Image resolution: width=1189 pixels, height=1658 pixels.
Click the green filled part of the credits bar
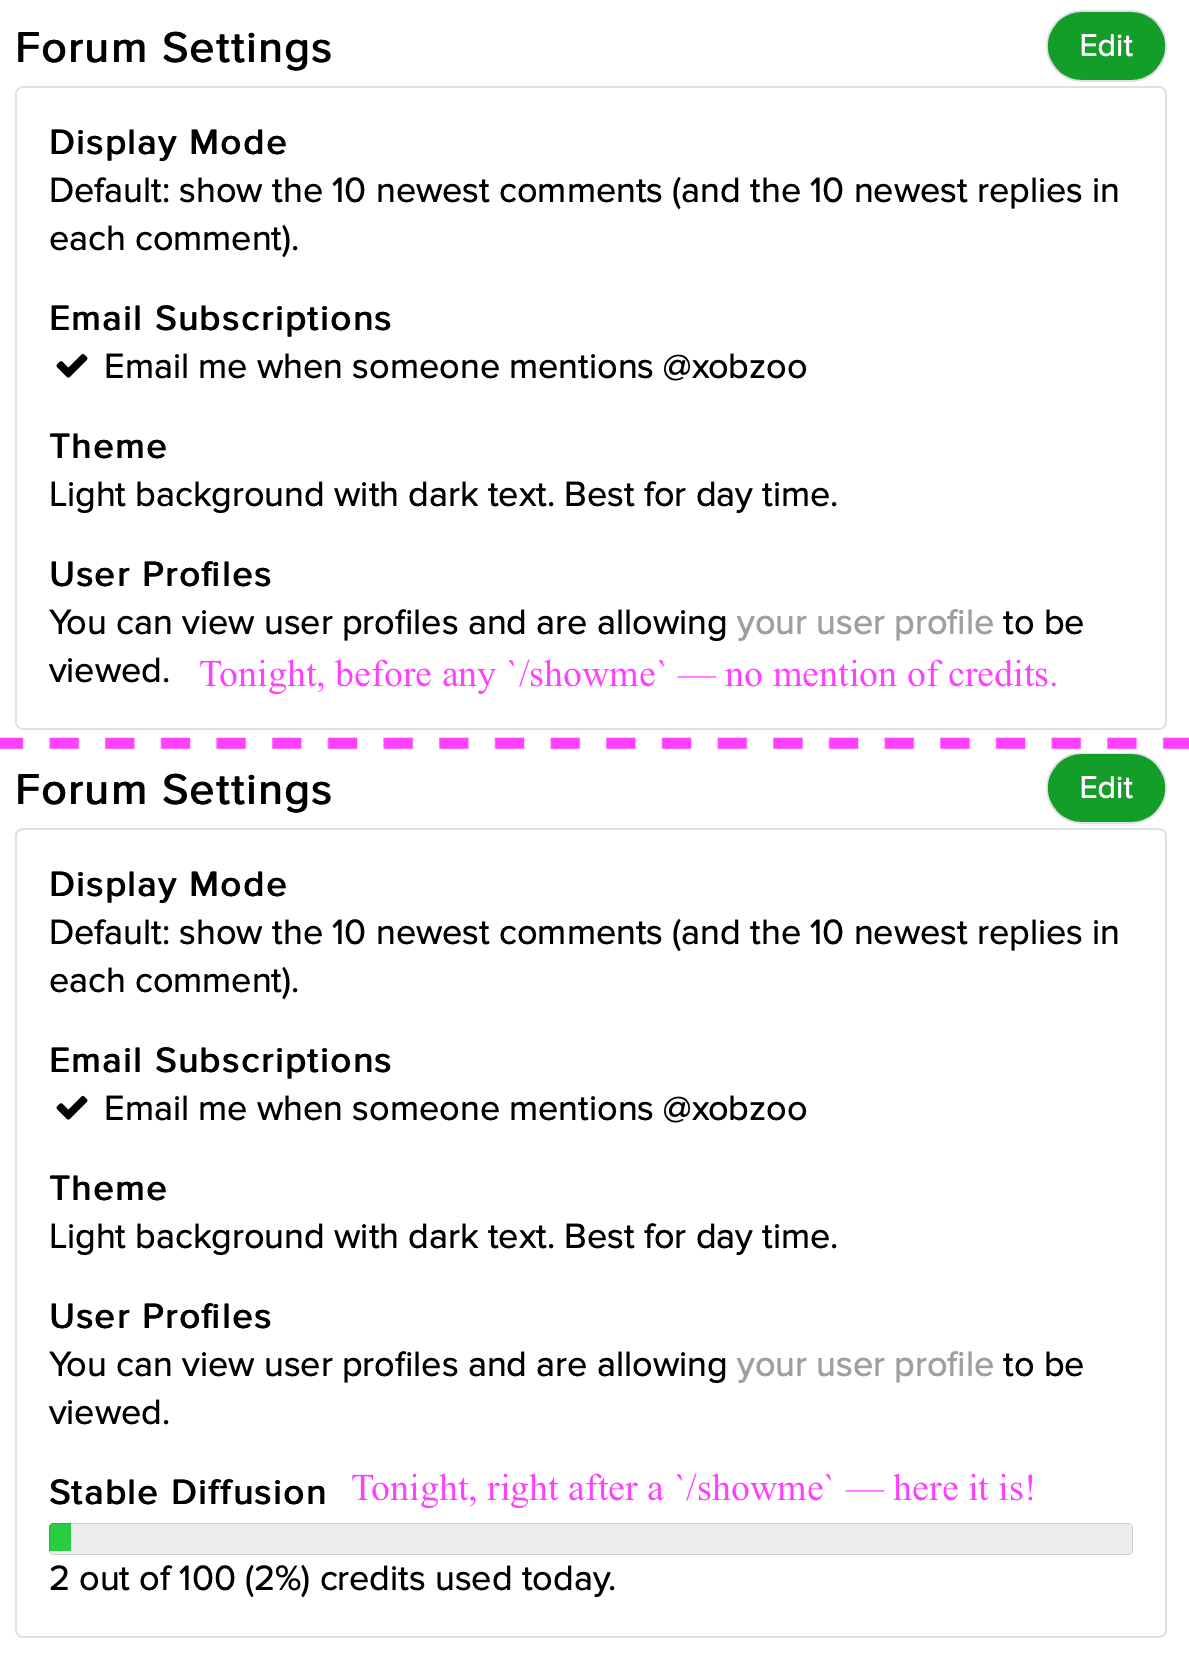tap(60, 1538)
